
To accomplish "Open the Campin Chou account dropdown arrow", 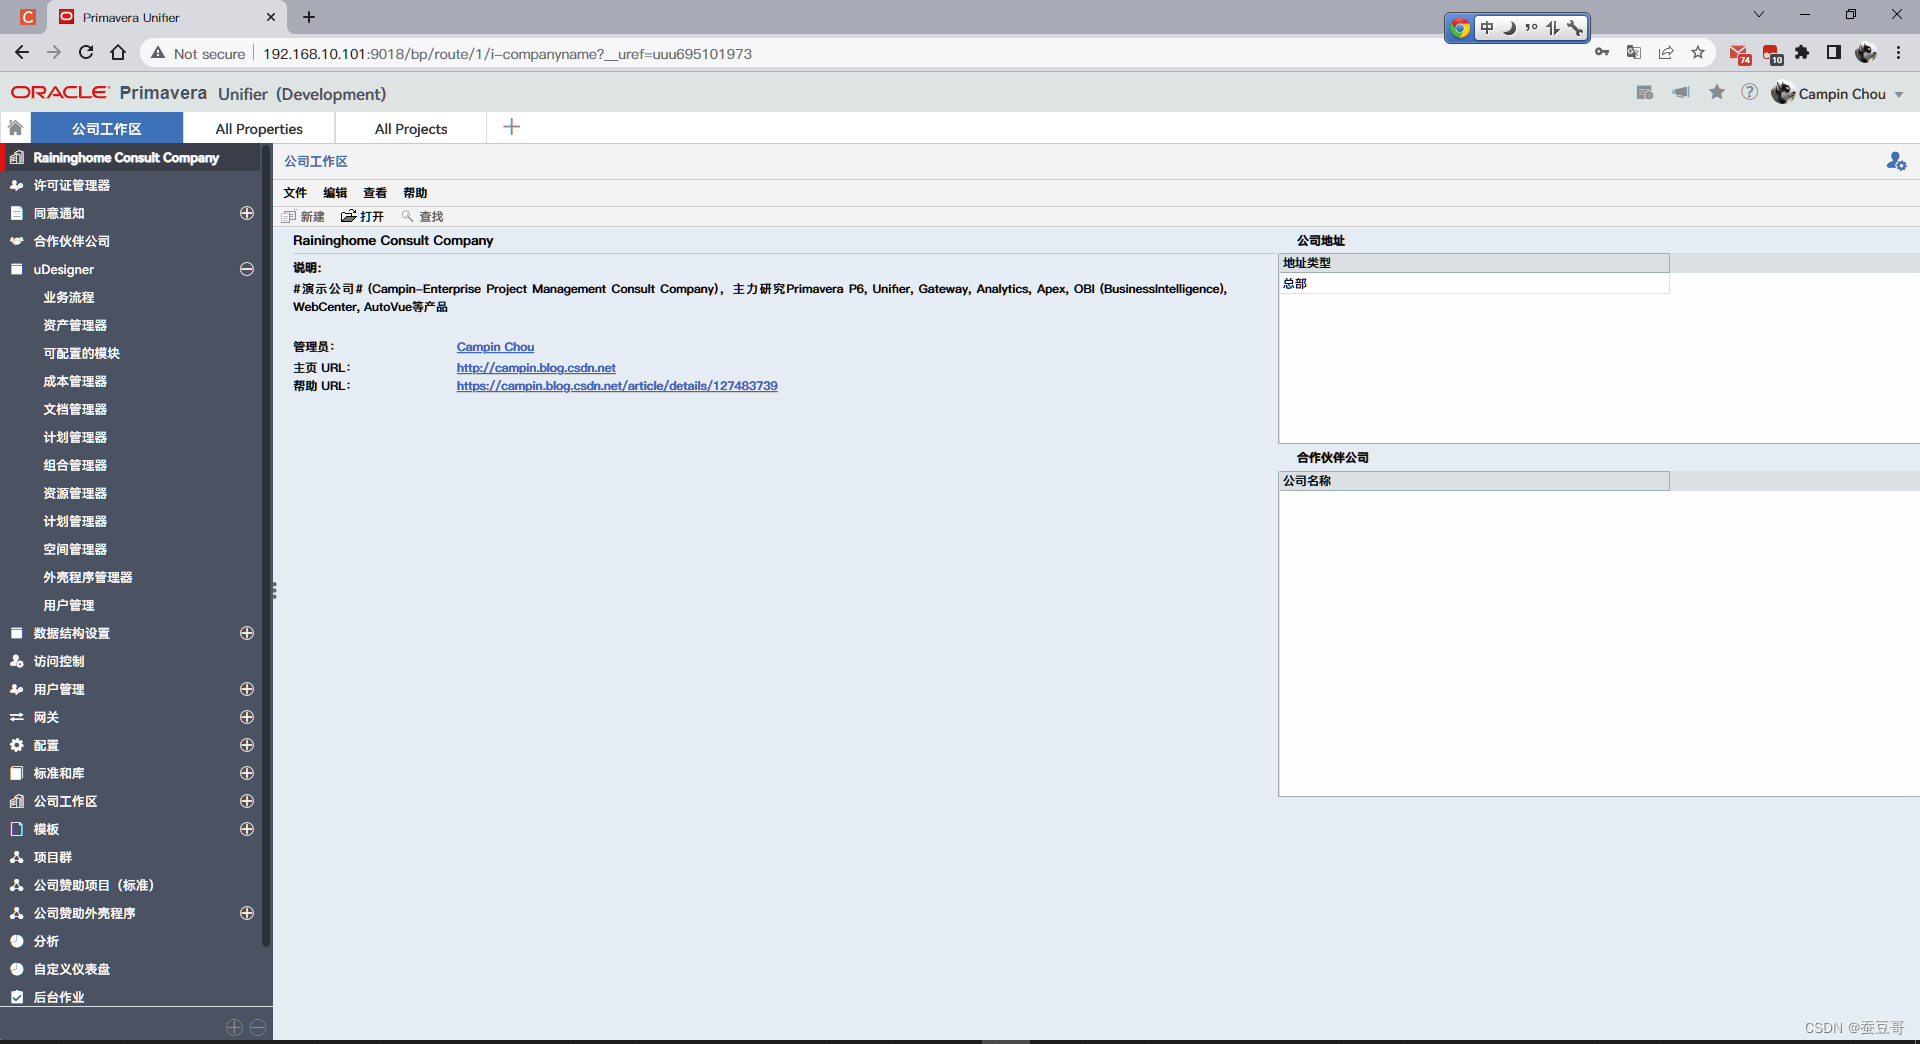I will (x=1899, y=94).
